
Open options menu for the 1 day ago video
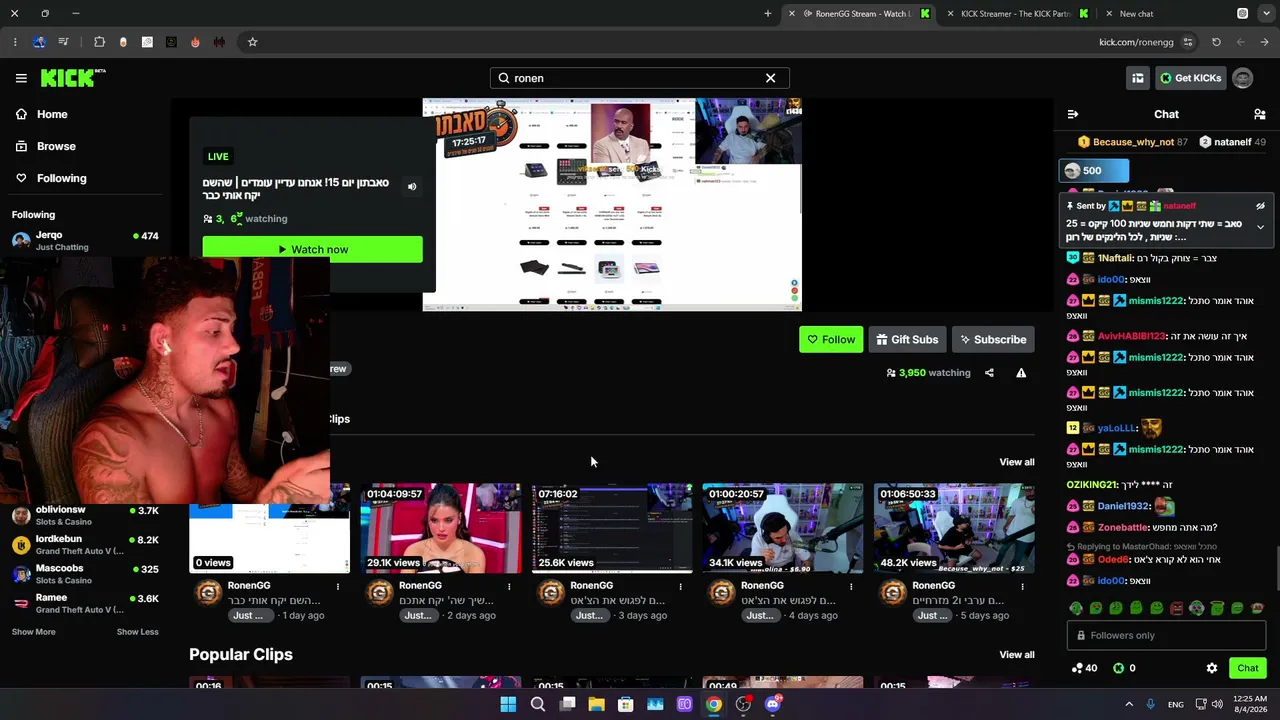[x=338, y=586]
